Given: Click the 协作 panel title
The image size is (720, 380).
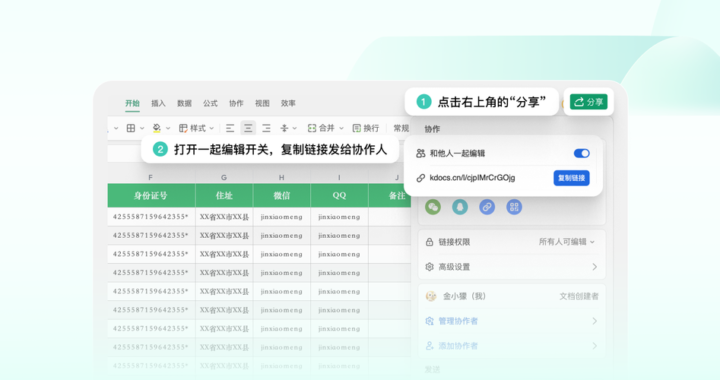Looking at the screenshot, I should (x=432, y=129).
